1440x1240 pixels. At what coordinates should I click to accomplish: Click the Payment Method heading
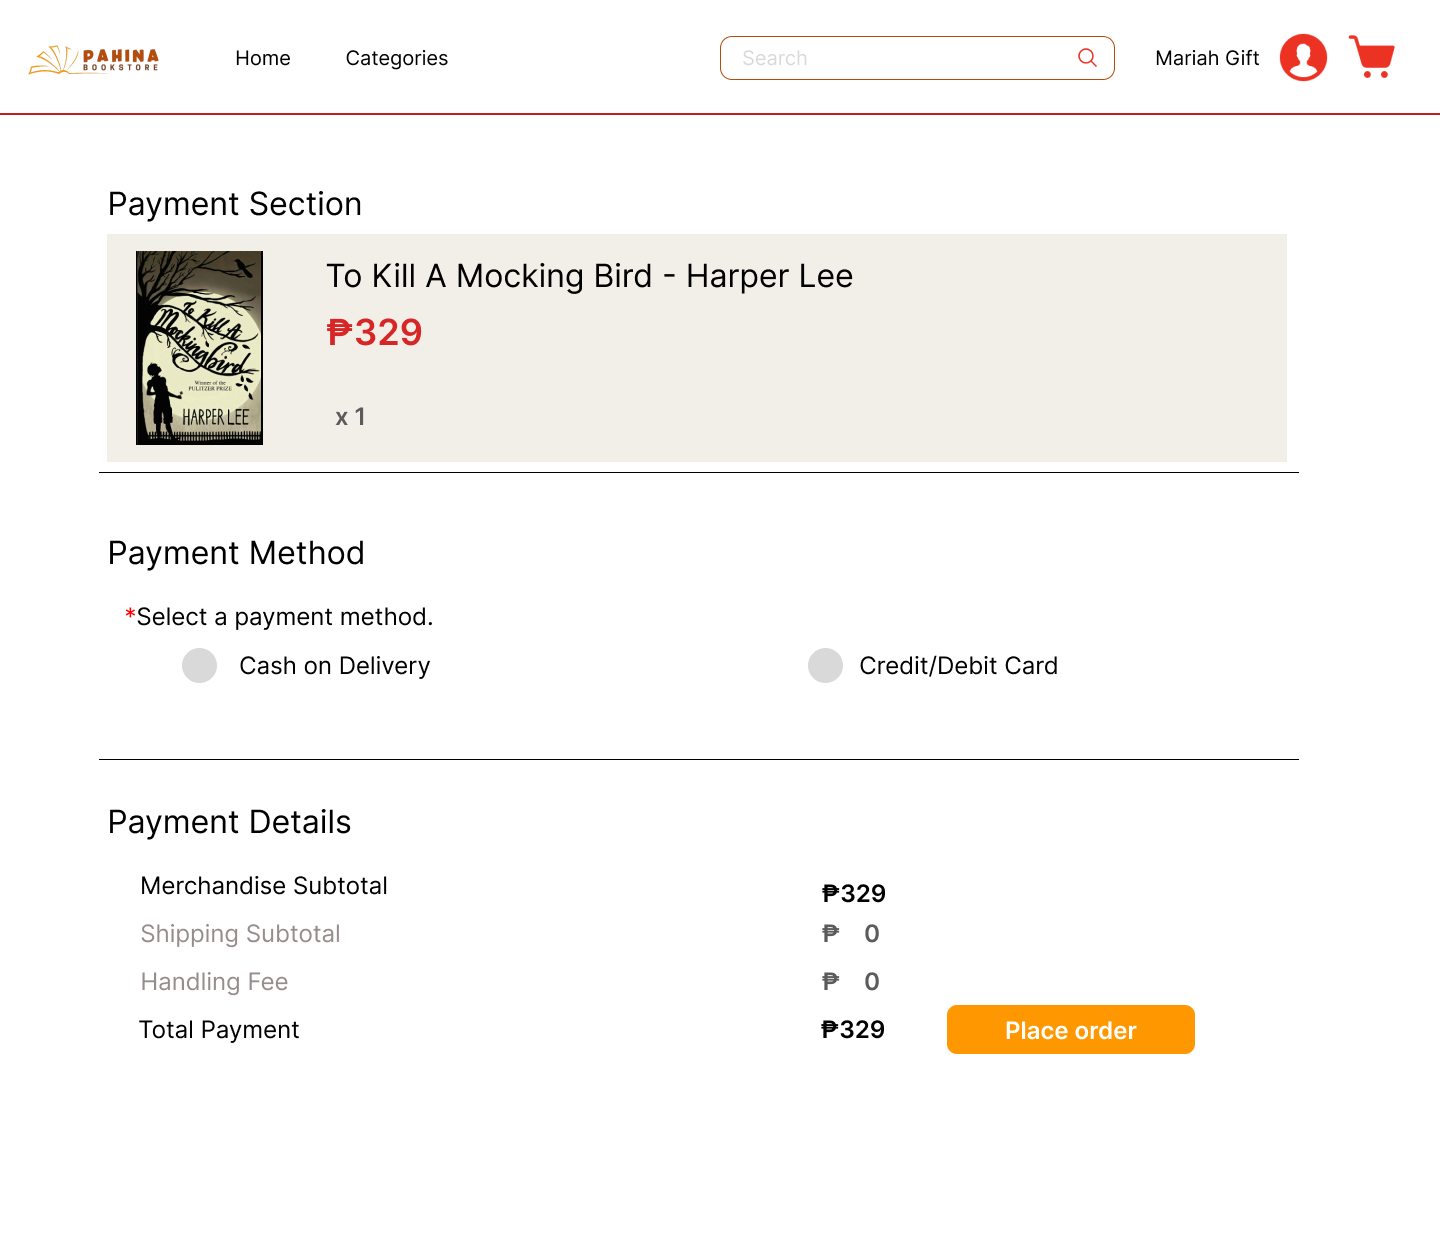[x=236, y=553]
